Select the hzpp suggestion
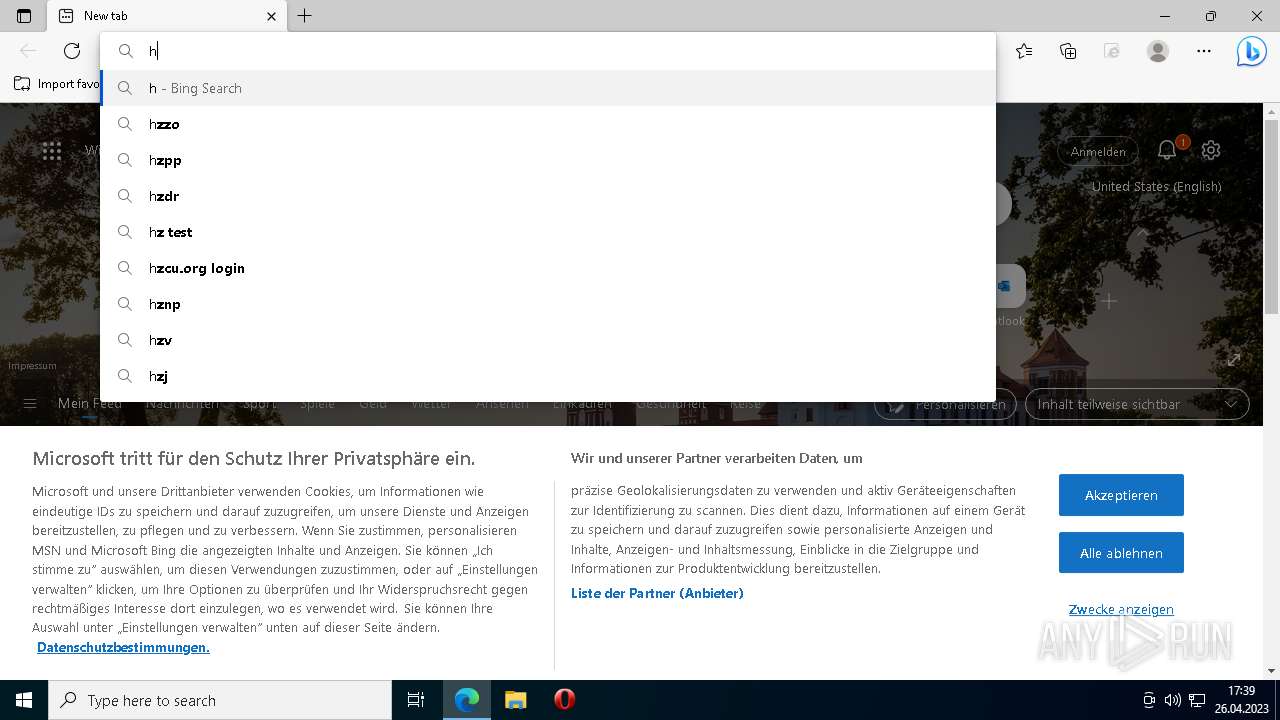The height and width of the screenshot is (720, 1280). pyautogui.click(x=548, y=160)
